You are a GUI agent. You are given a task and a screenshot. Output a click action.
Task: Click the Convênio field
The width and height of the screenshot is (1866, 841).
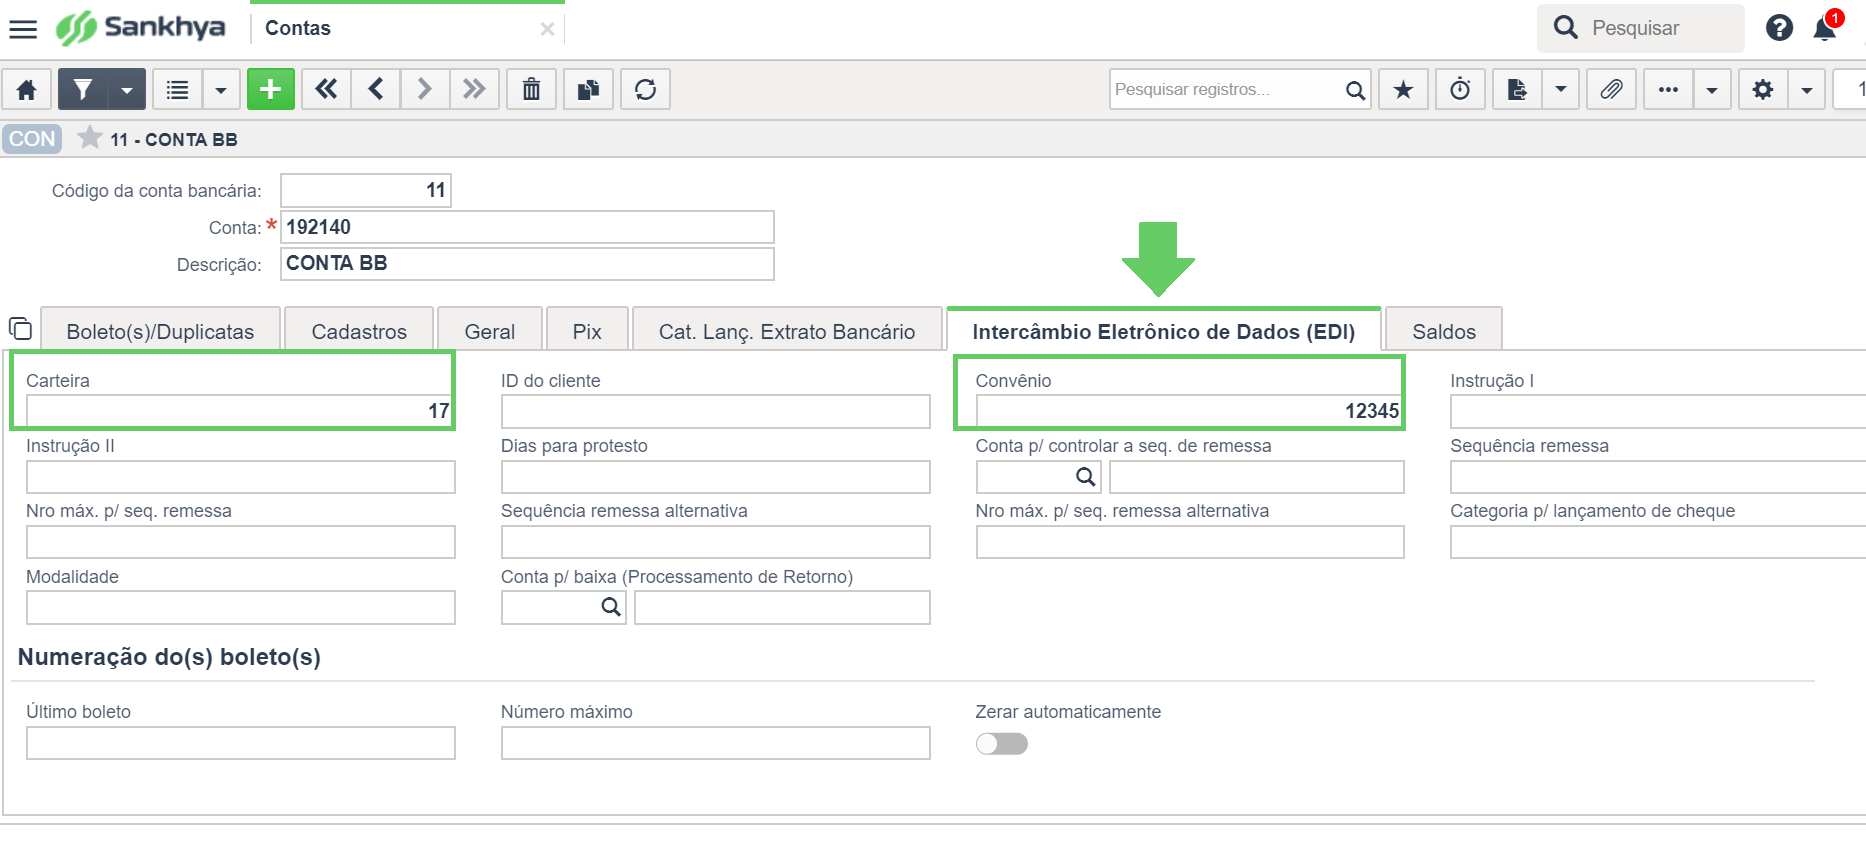1190,411
